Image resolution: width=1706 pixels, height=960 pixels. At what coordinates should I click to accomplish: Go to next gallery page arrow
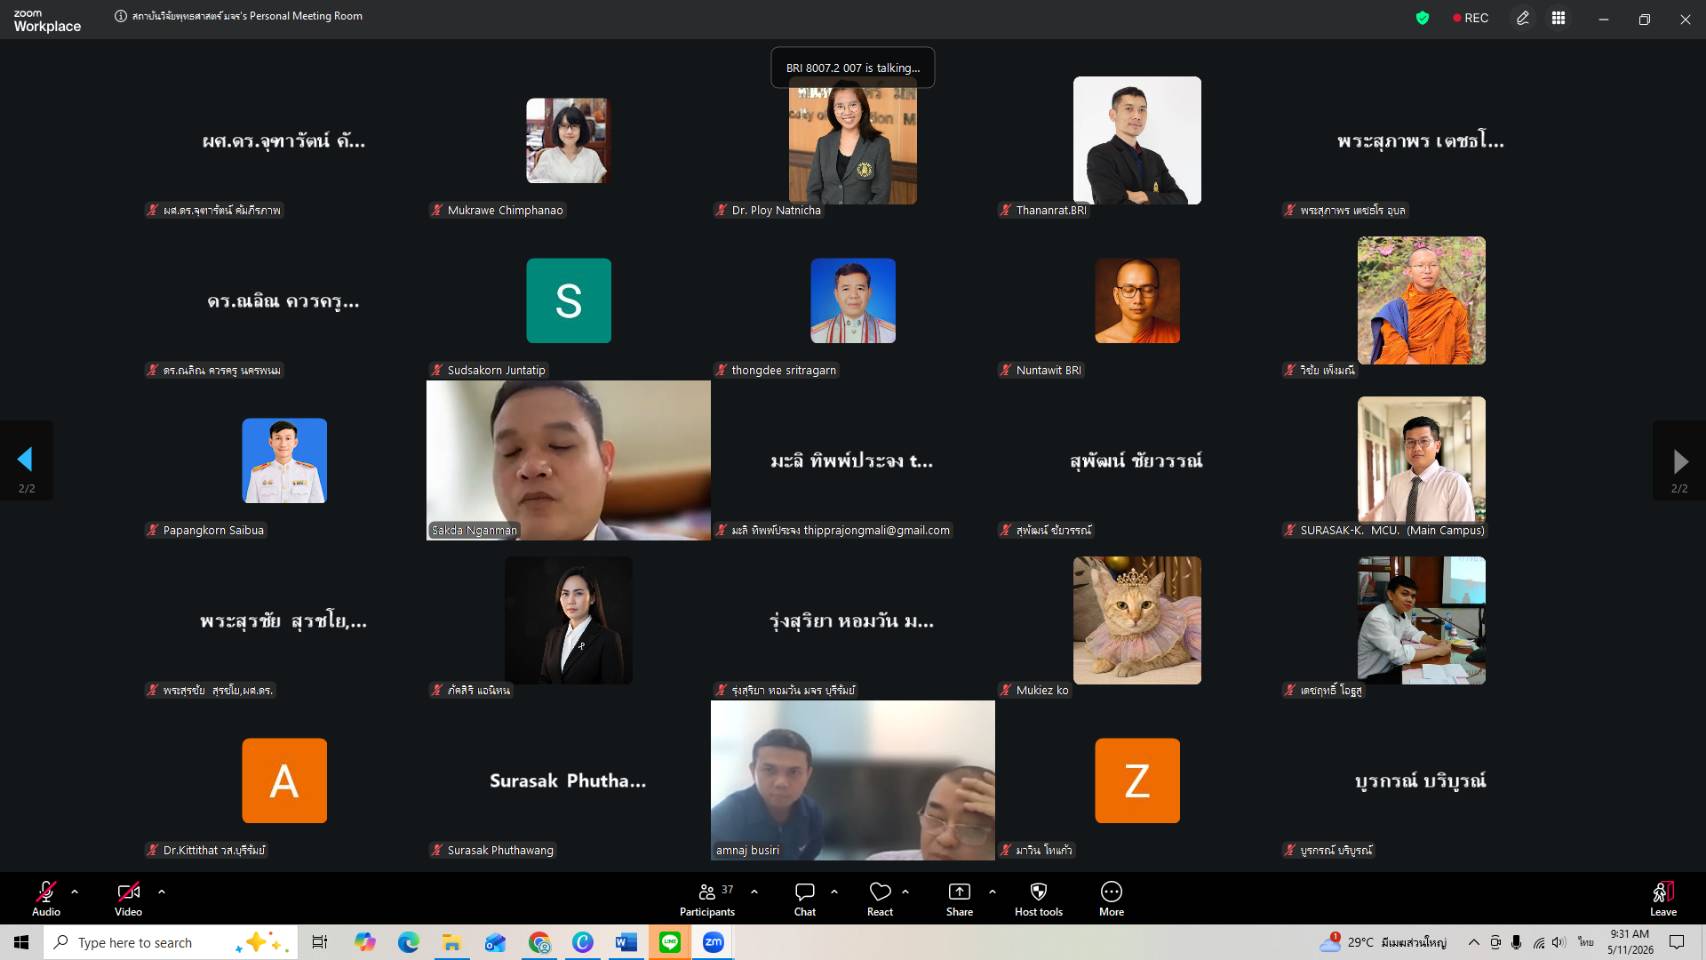1680,460
